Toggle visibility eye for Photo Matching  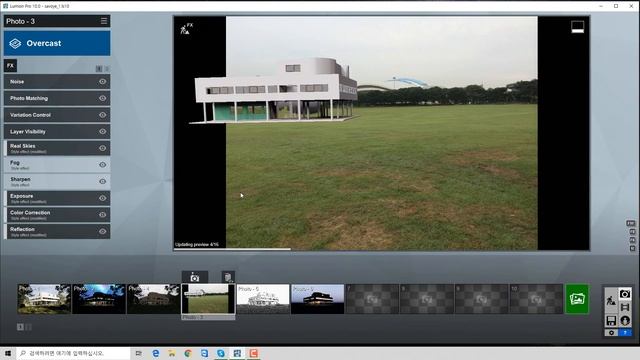[102, 98]
